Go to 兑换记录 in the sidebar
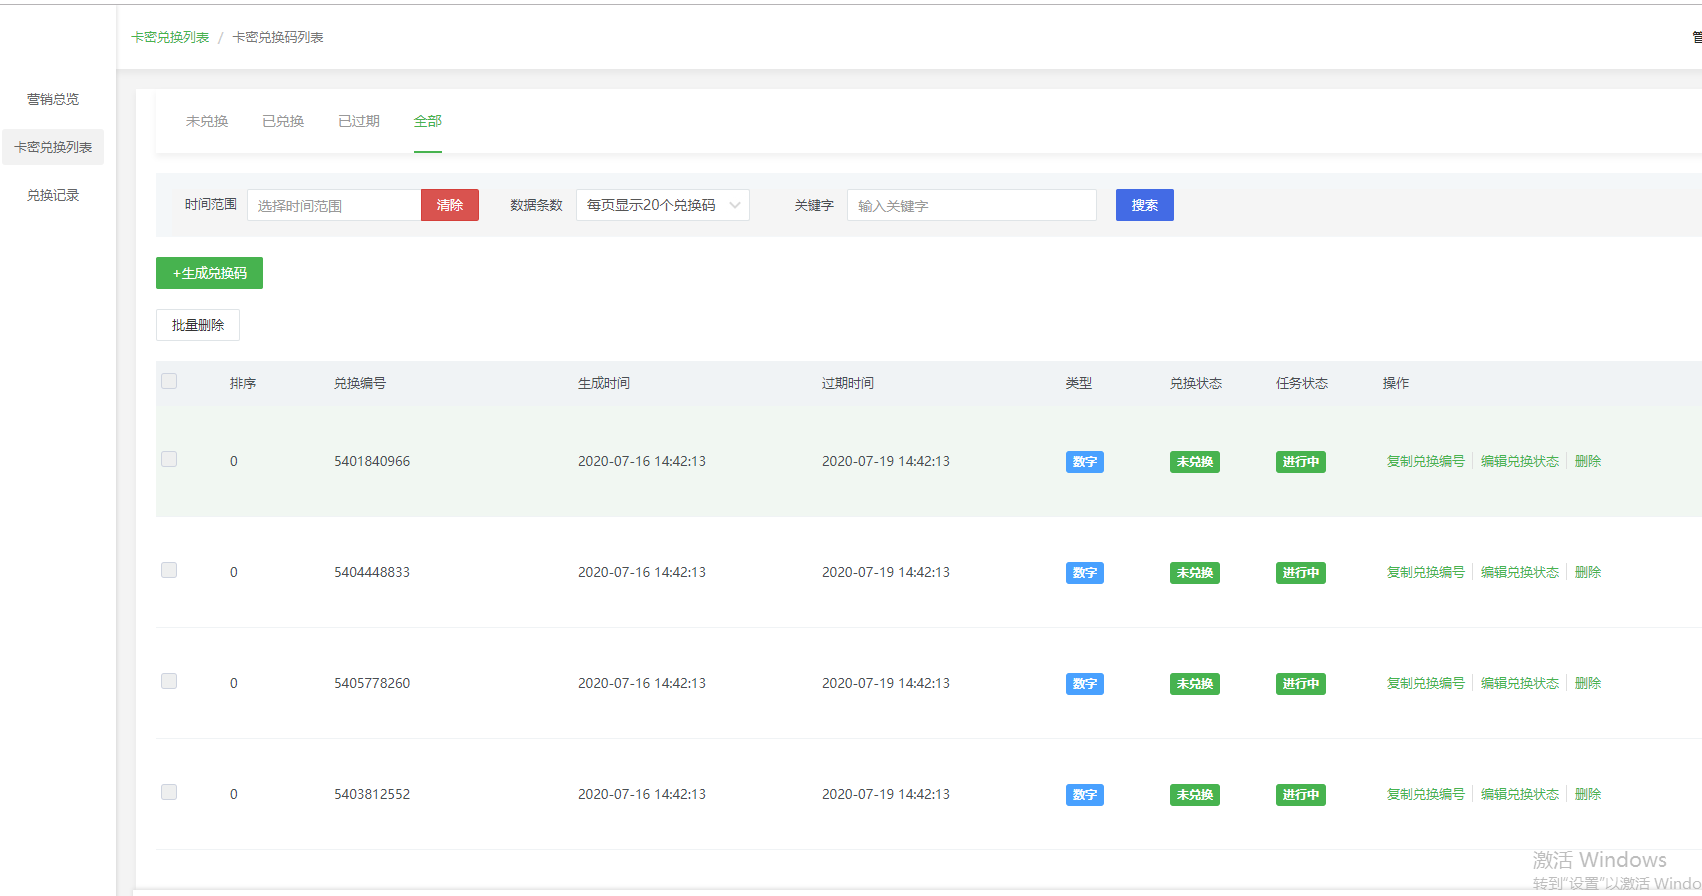The height and width of the screenshot is (896, 1702). pyautogui.click(x=53, y=195)
